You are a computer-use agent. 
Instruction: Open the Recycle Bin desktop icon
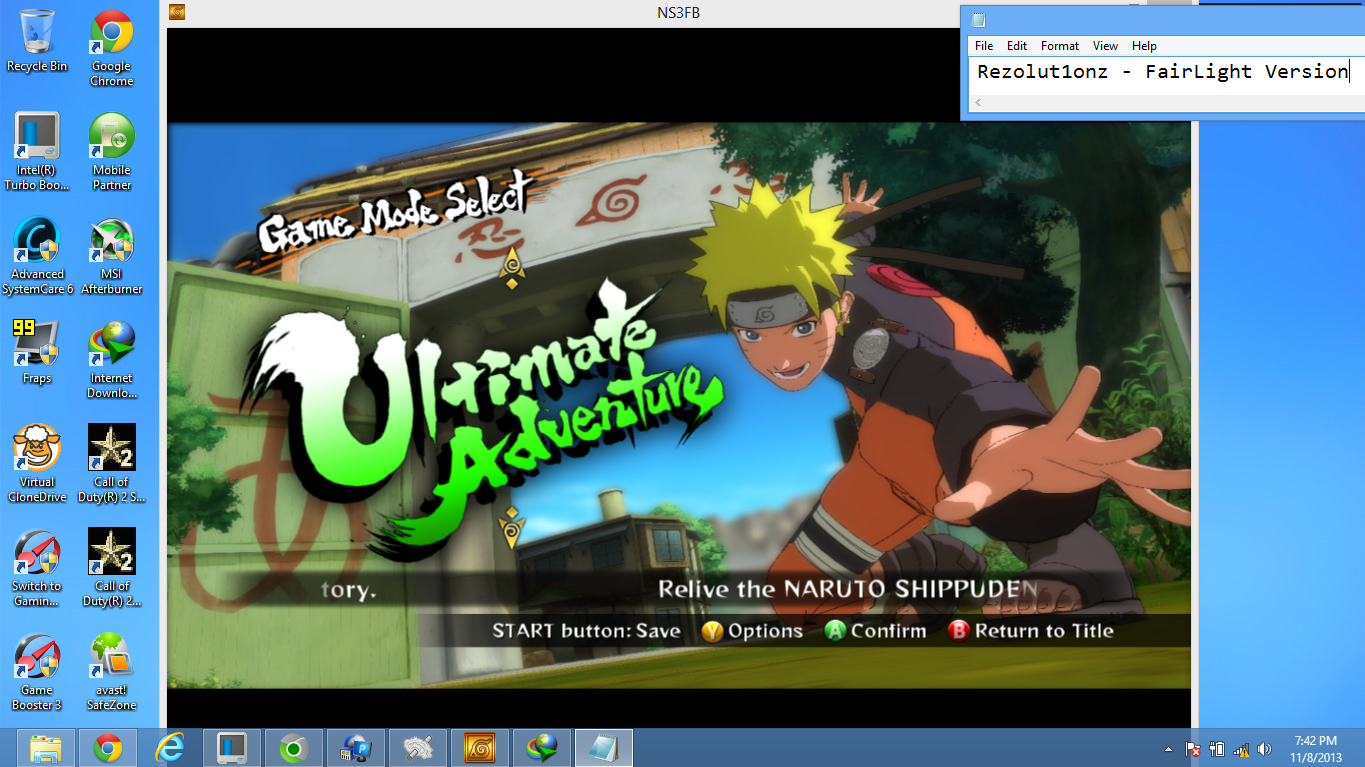click(x=37, y=40)
